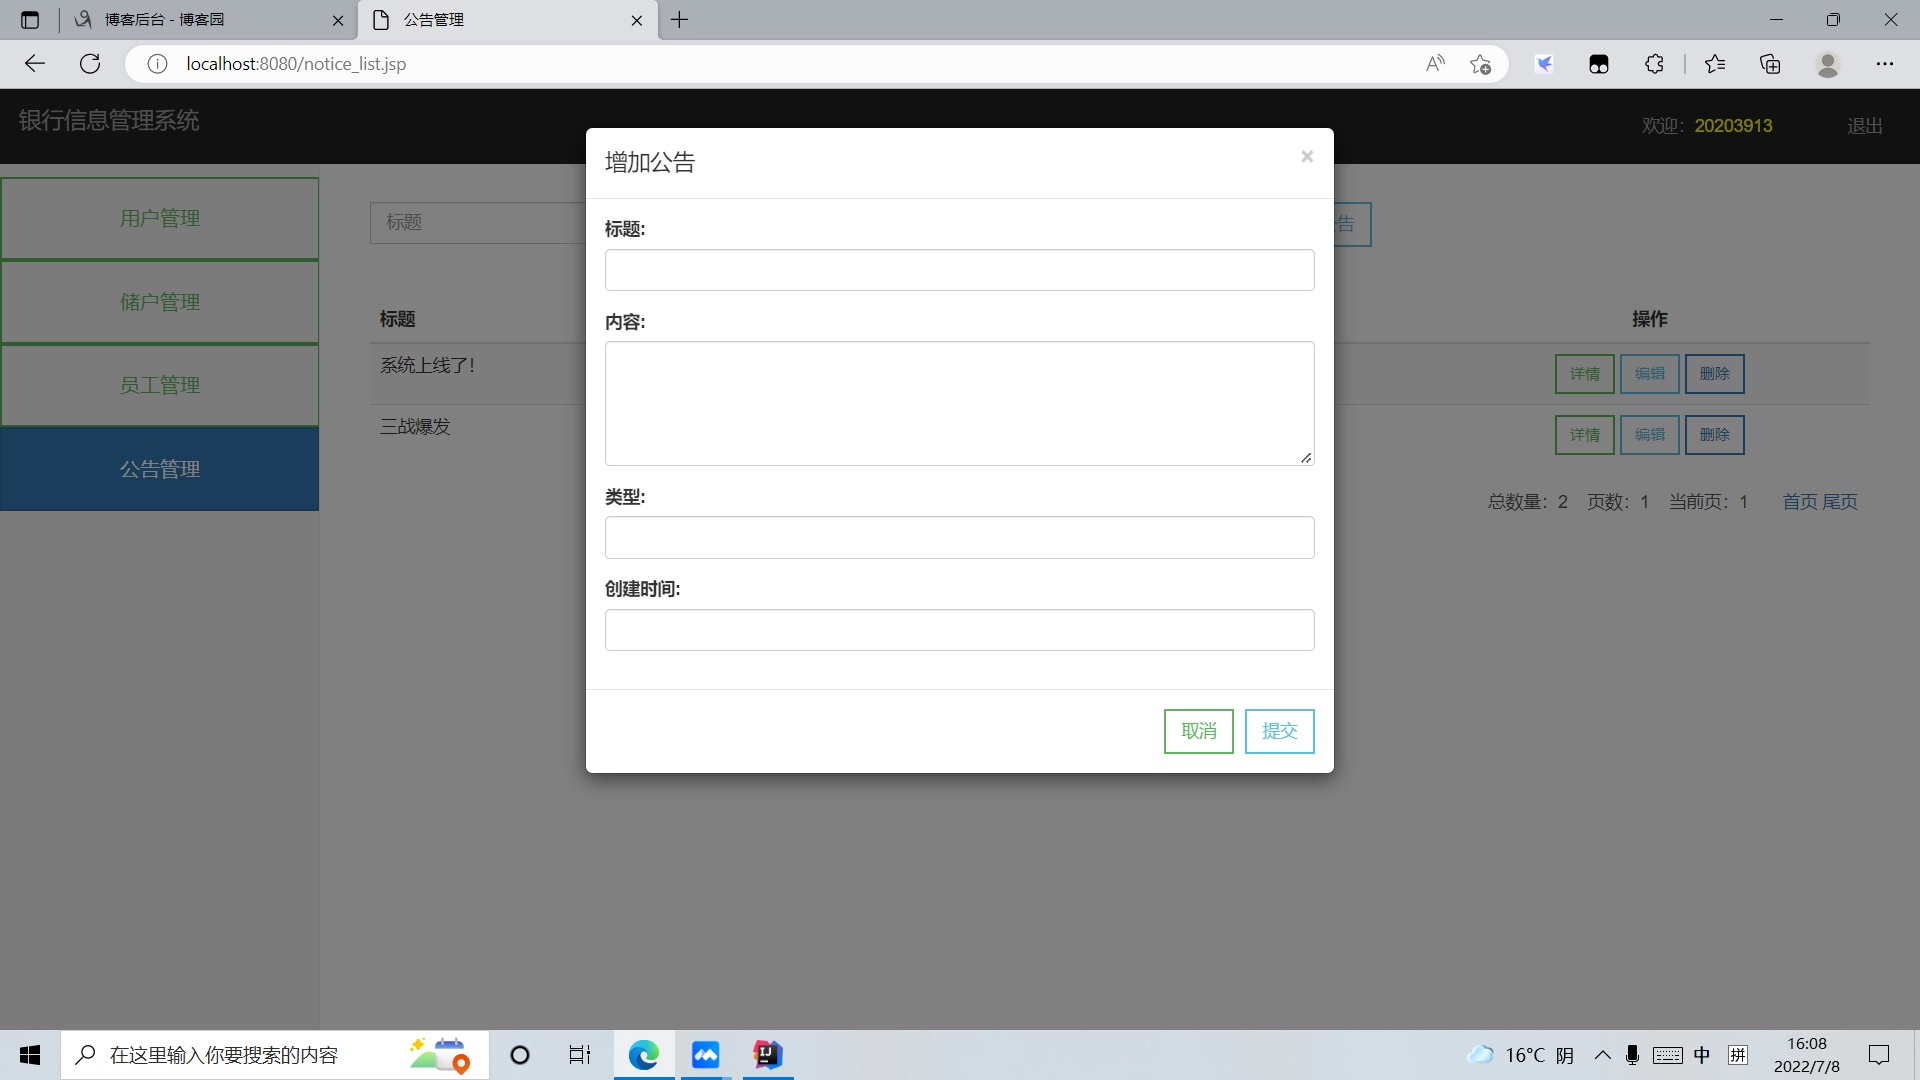1920x1080 pixels.
Task: Click the 类型 input field
Action: (959, 538)
